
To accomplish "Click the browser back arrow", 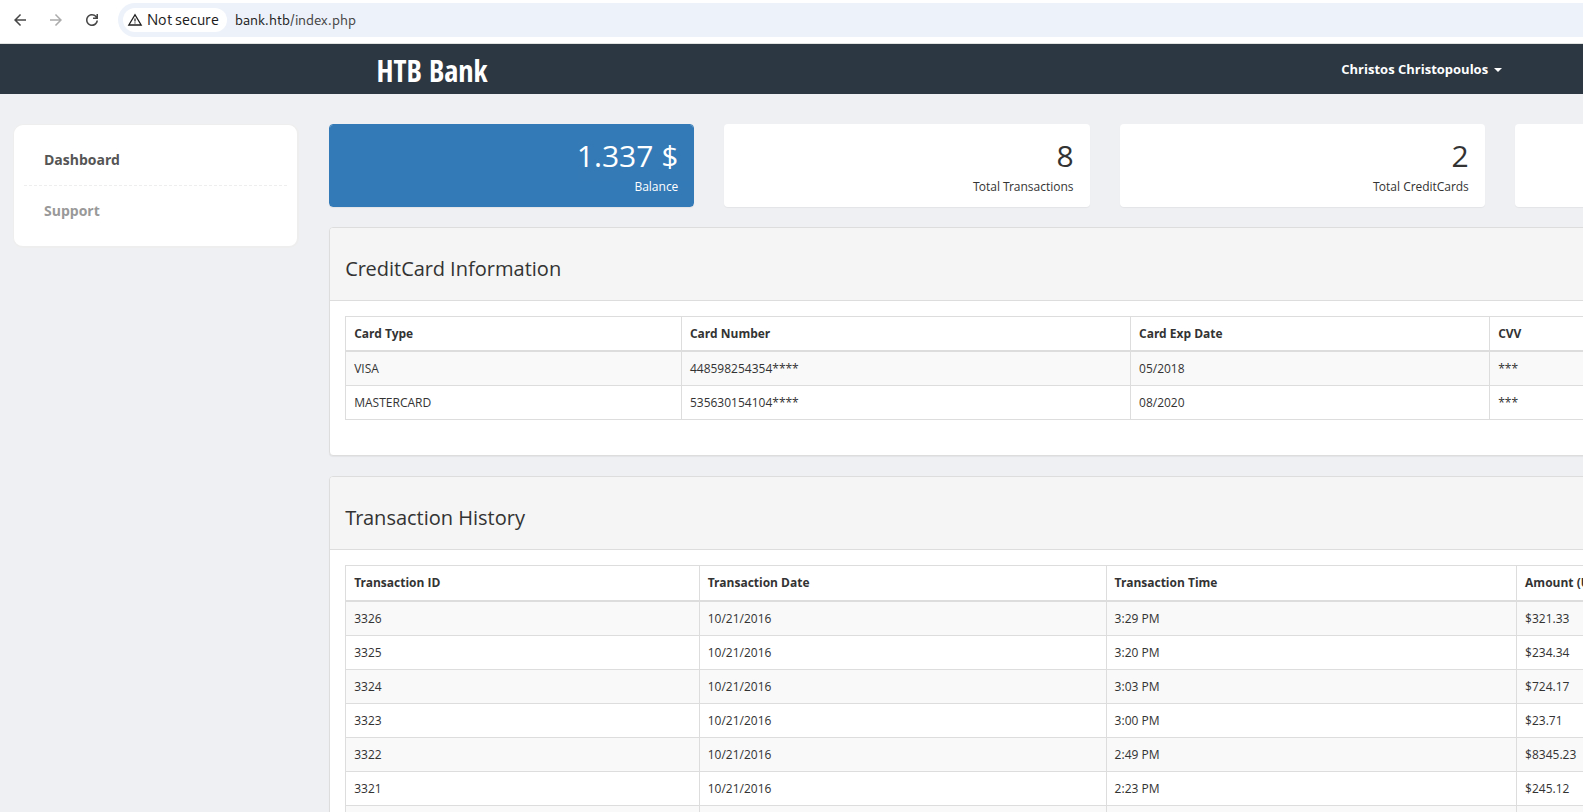I will click(x=20, y=20).
